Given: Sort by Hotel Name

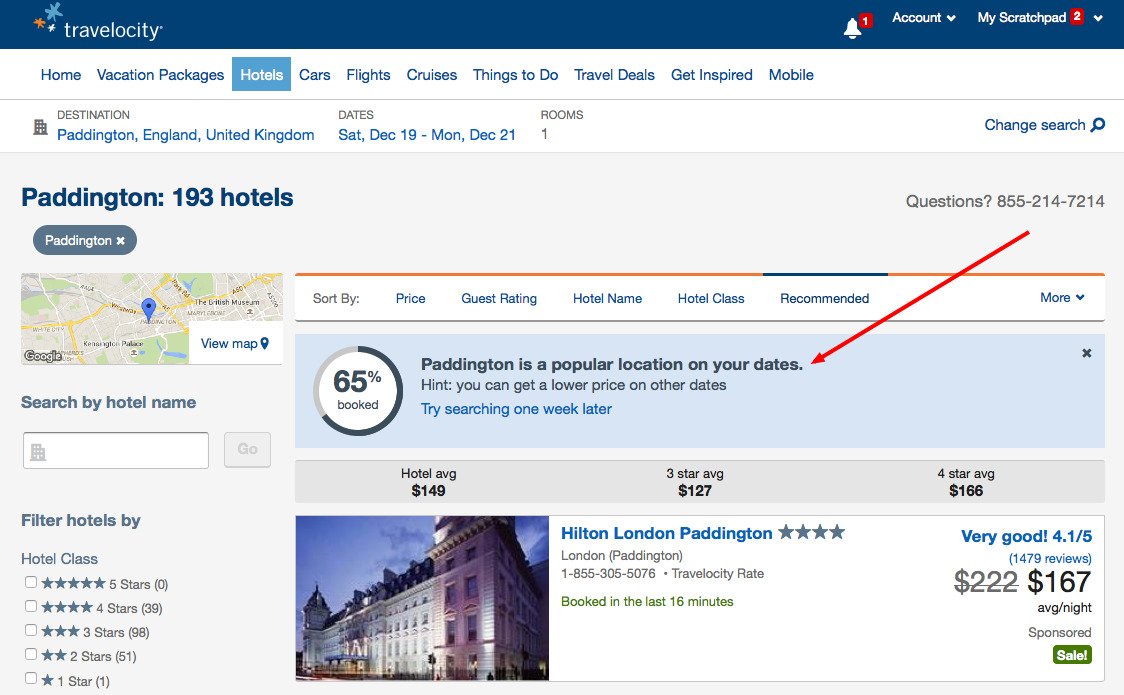Looking at the screenshot, I should pyautogui.click(x=607, y=298).
